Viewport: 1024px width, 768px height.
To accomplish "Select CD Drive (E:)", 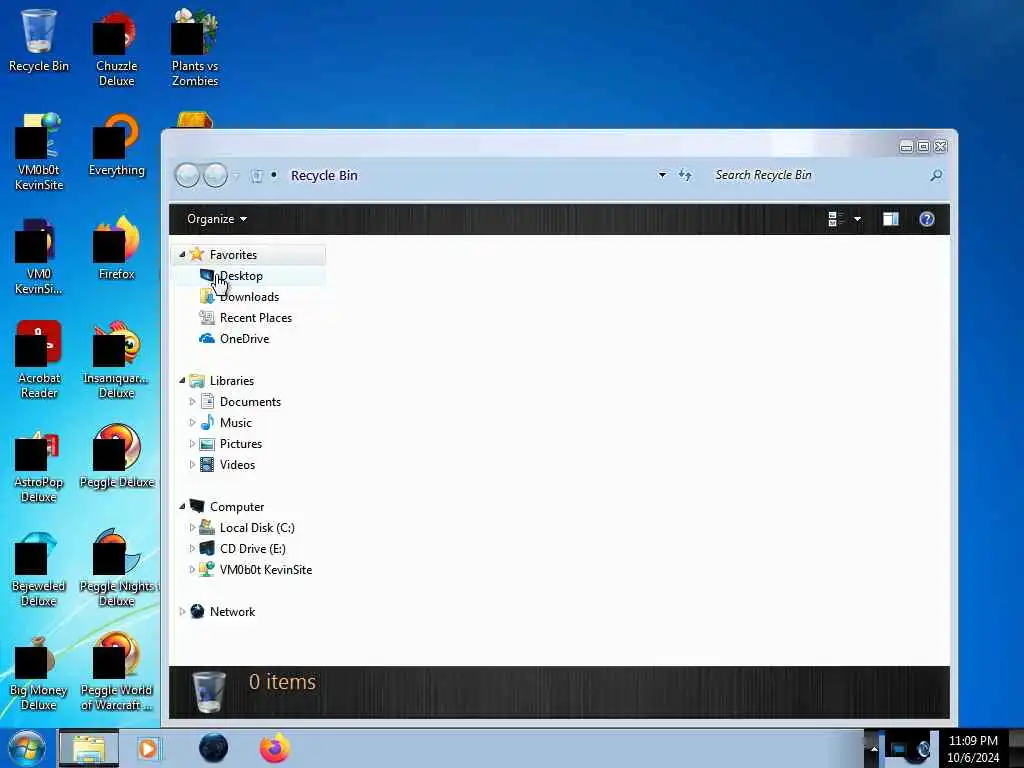I will [x=252, y=549].
